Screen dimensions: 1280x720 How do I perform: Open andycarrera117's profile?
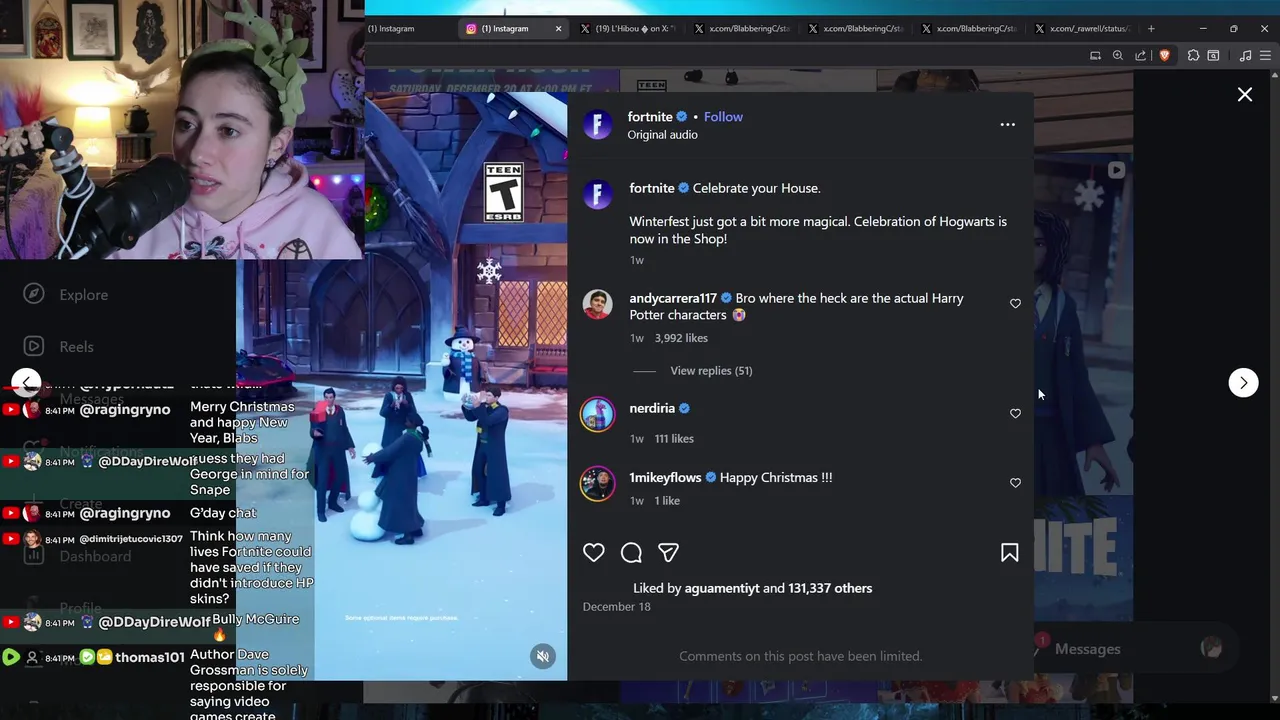pos(673,298)
